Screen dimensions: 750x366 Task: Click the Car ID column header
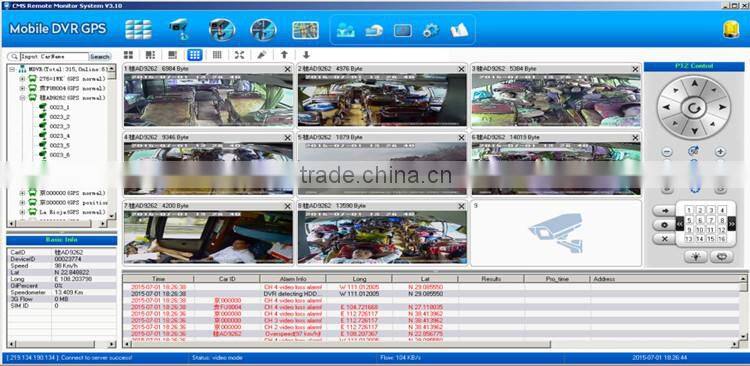point(227,278)
